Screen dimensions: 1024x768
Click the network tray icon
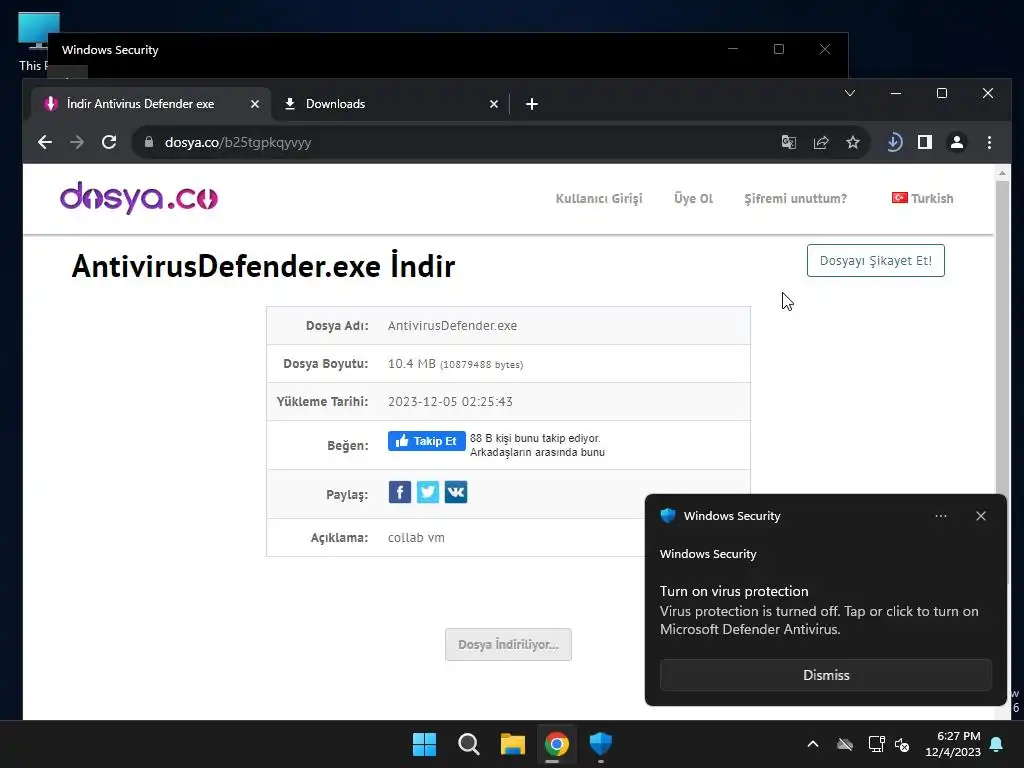click(x=876, y=744)
